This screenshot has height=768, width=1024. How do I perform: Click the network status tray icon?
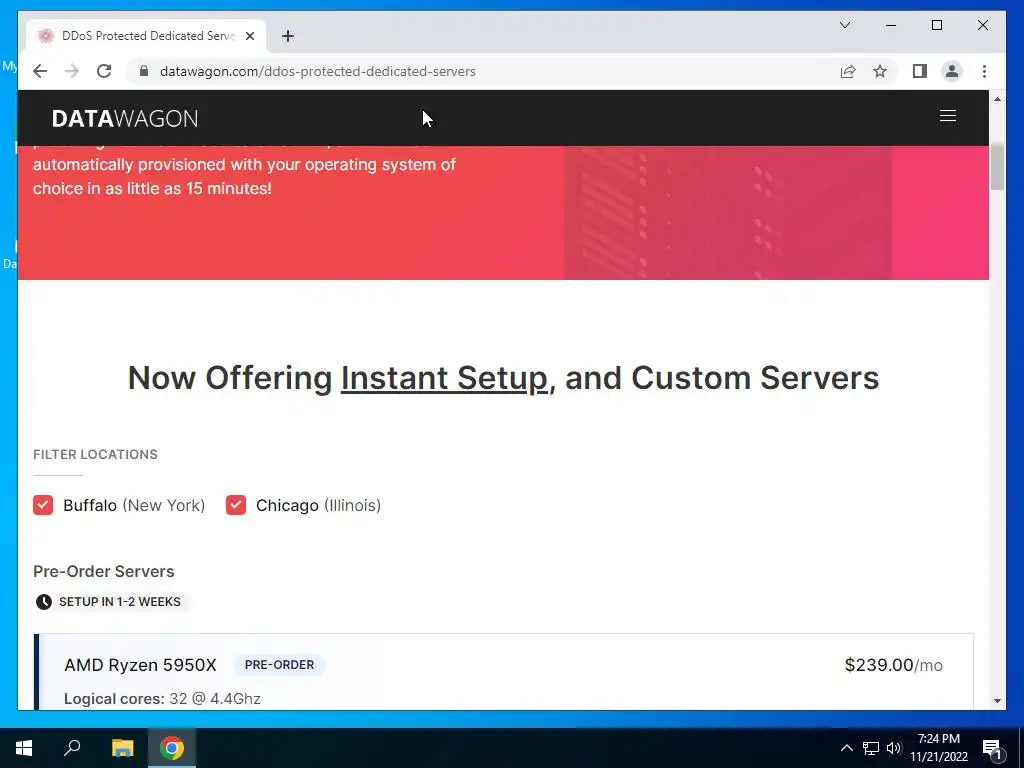coord(871,748)
